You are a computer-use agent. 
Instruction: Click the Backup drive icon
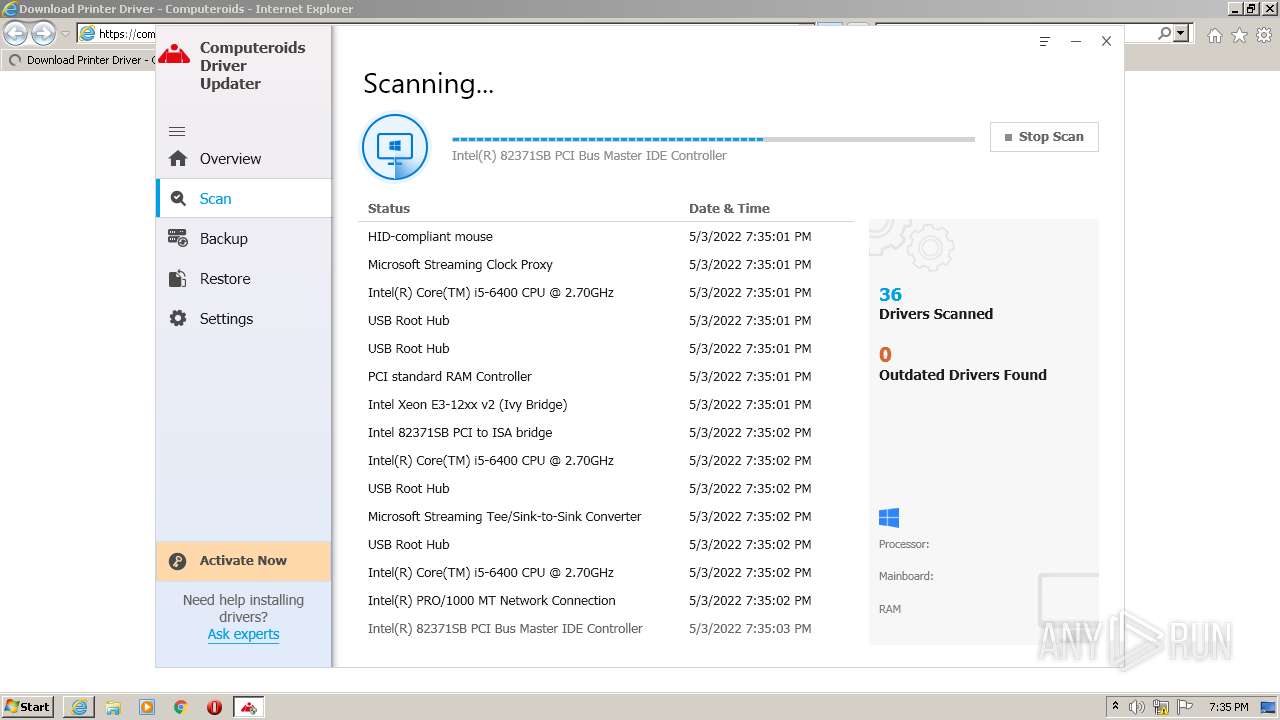[178, 238]
